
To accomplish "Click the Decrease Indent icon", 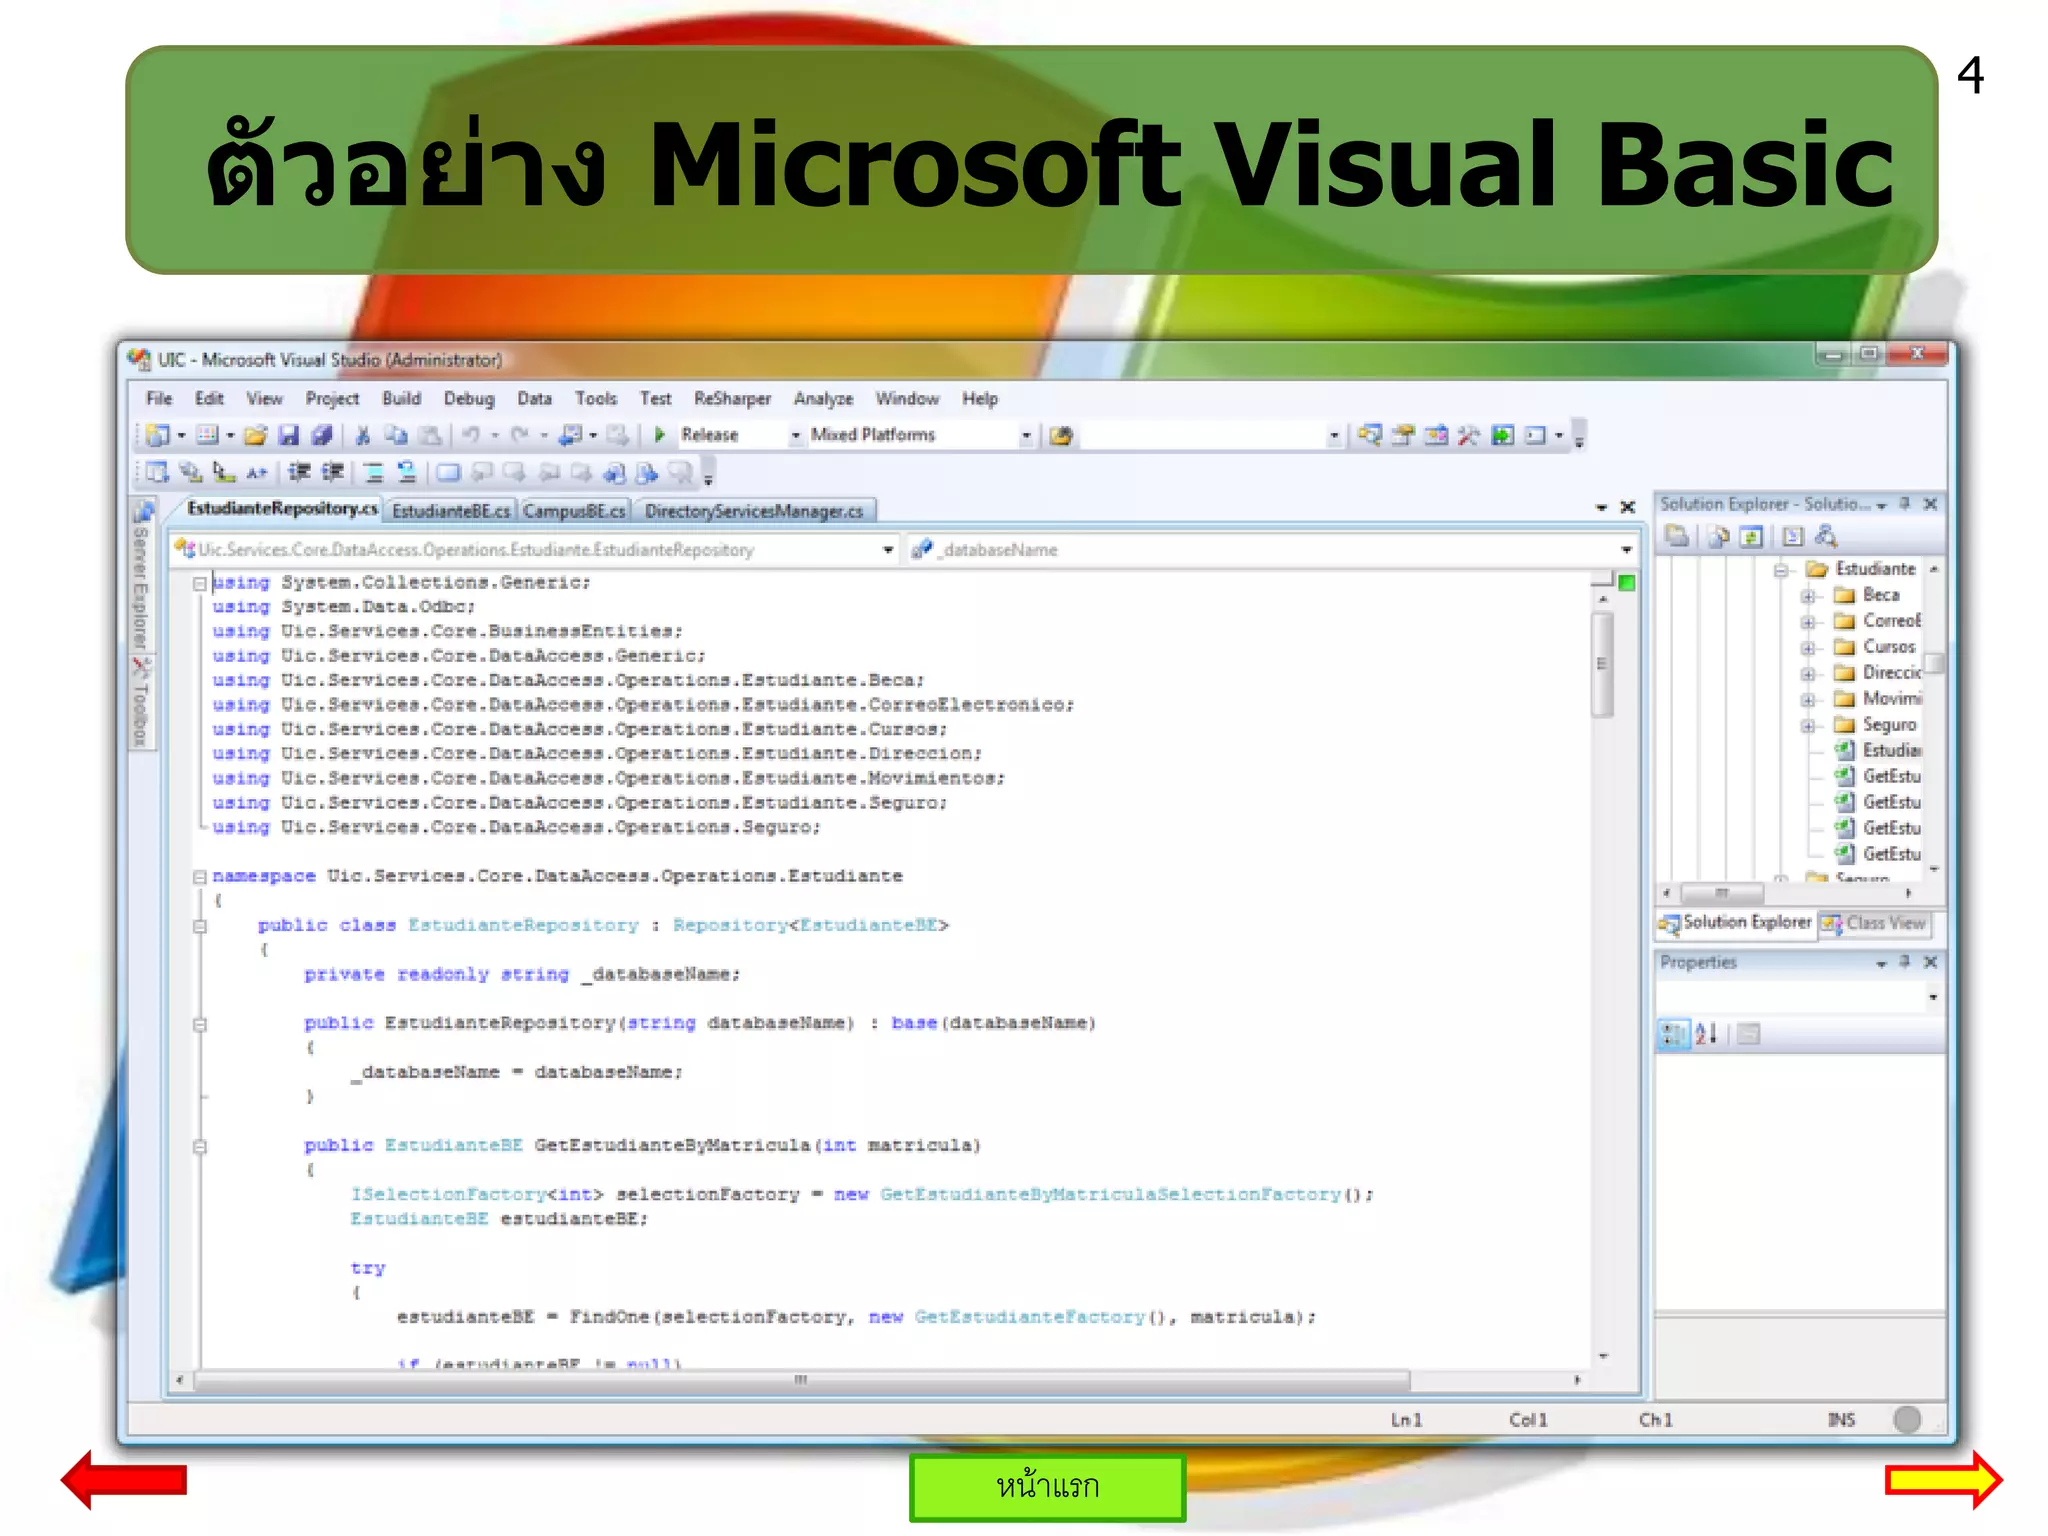I will pos(299,472).
